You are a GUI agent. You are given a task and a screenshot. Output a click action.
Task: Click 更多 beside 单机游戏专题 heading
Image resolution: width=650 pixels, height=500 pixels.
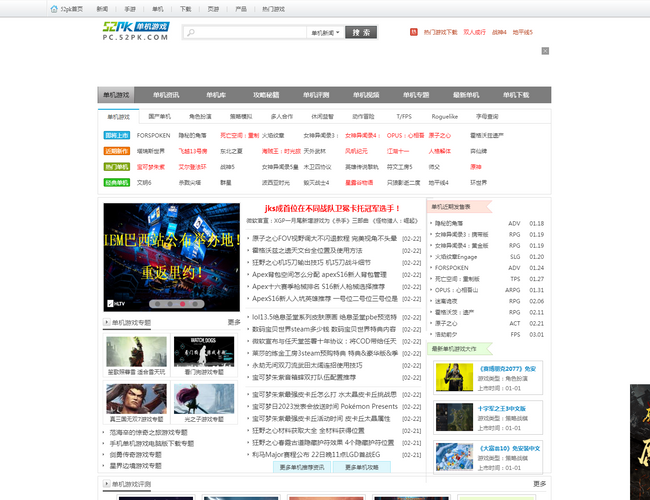pos(234,322)
